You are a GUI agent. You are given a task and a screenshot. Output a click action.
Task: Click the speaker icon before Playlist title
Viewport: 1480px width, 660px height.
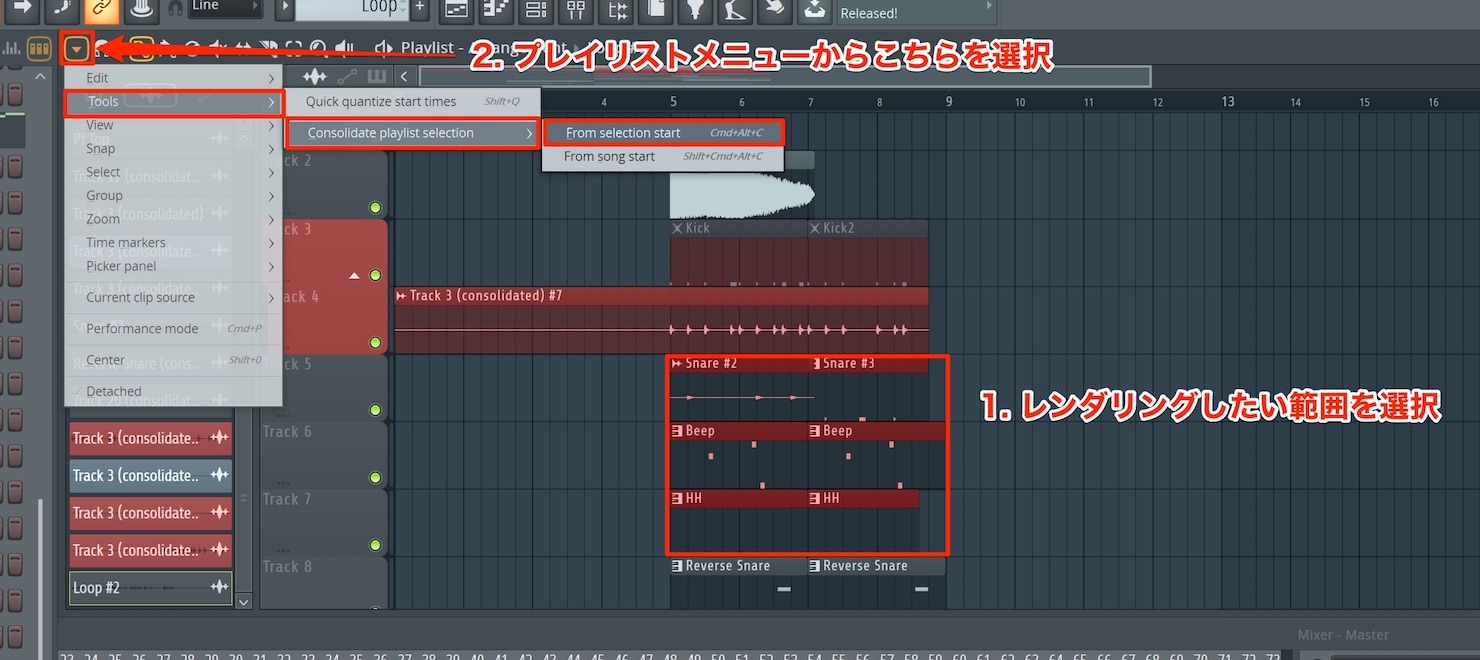click(383, 48)
